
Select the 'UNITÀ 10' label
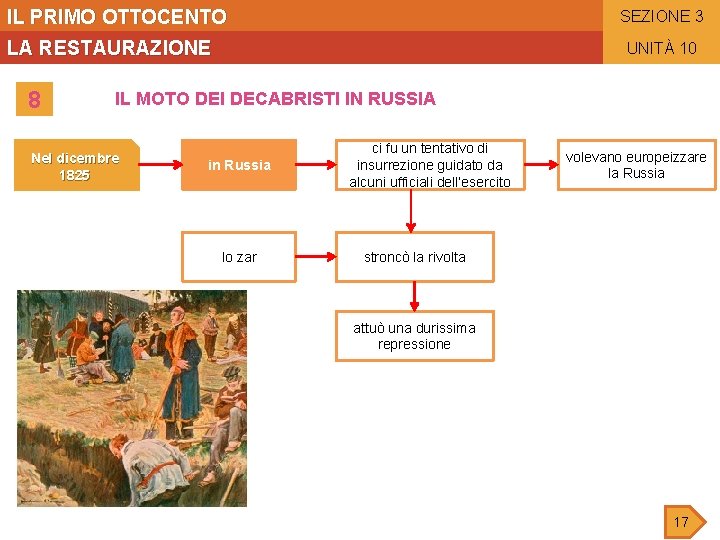tap(661, 48)
